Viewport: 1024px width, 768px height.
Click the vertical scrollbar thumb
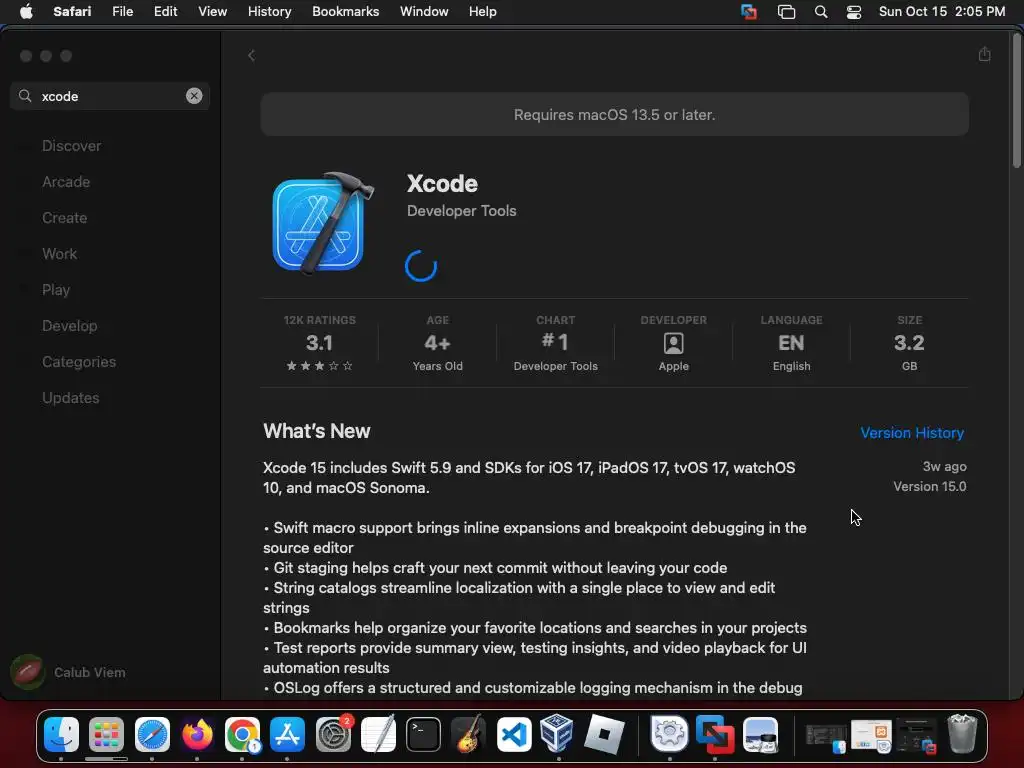(1016, 101)
